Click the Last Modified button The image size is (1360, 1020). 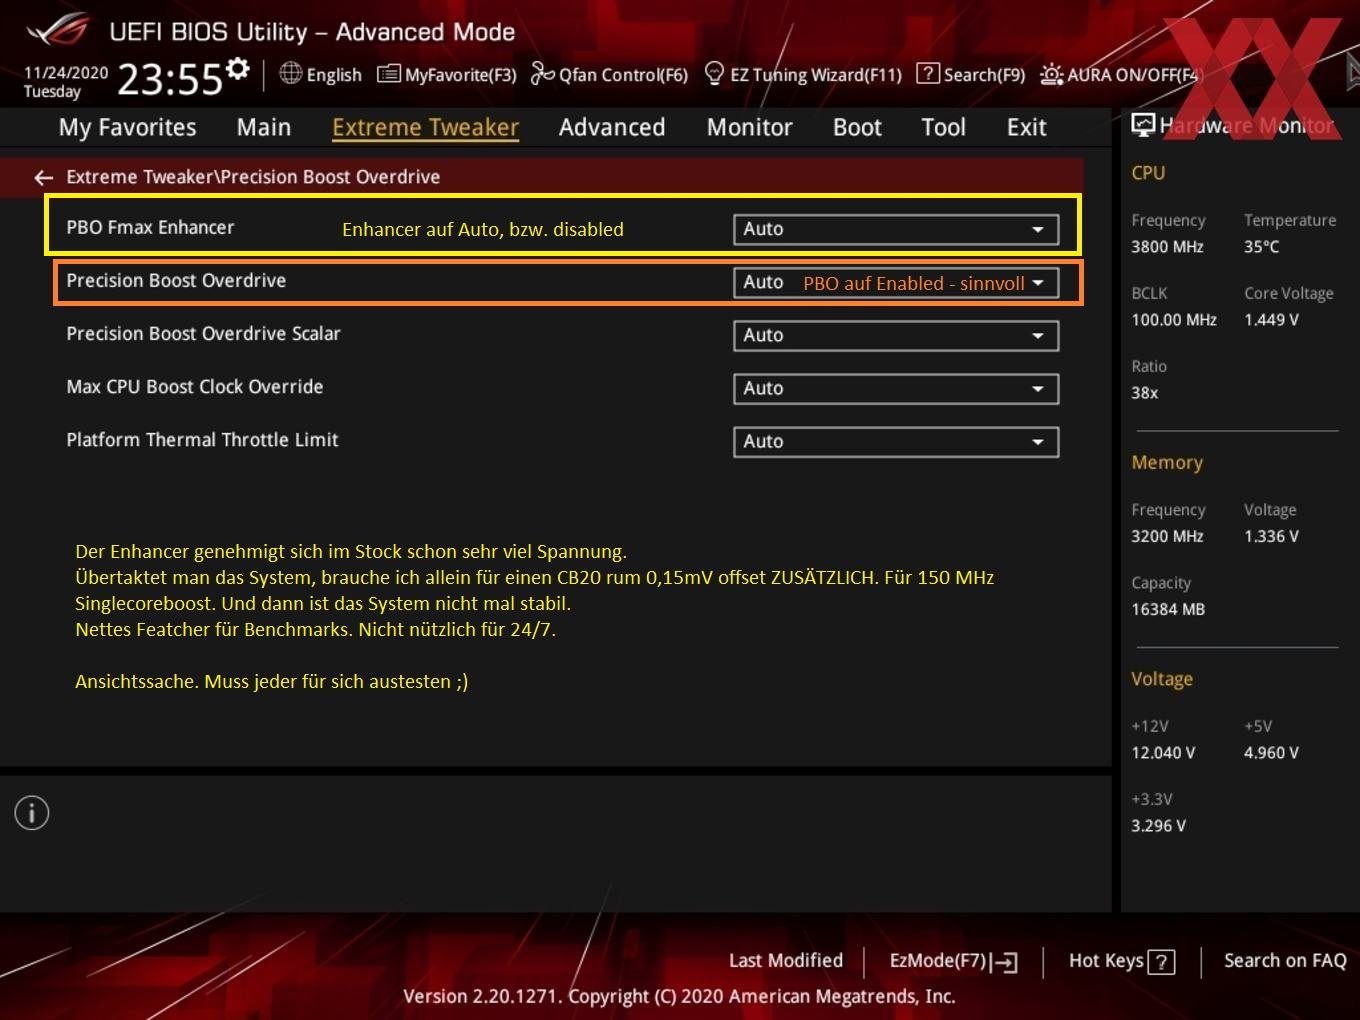coord(786,961)
